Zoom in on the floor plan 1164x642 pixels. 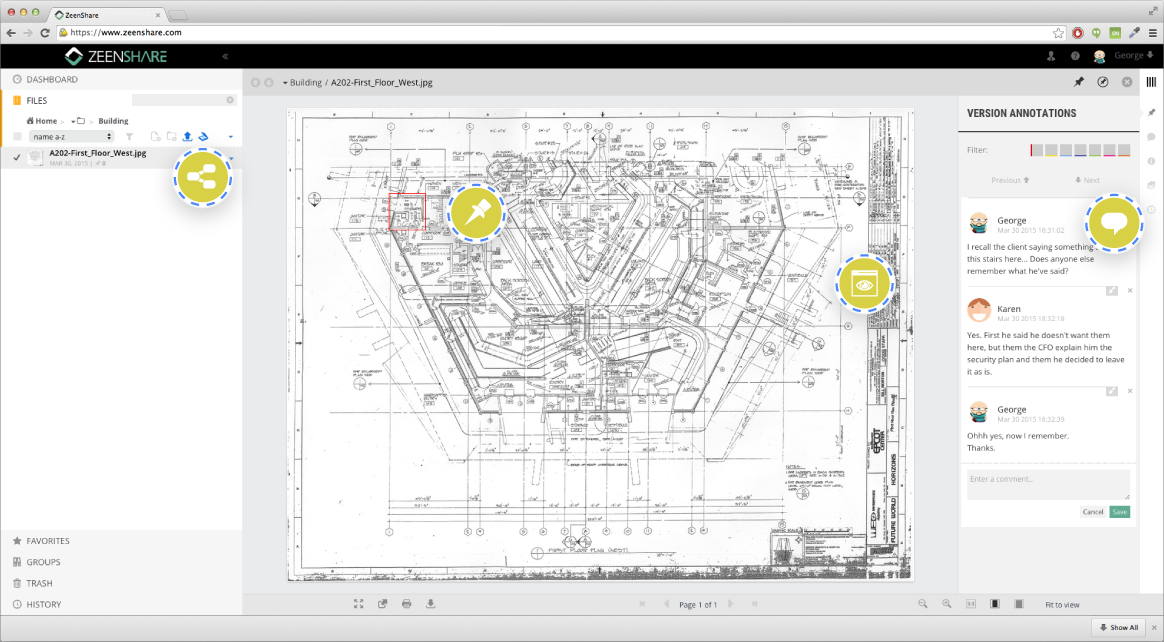(946, 604)
